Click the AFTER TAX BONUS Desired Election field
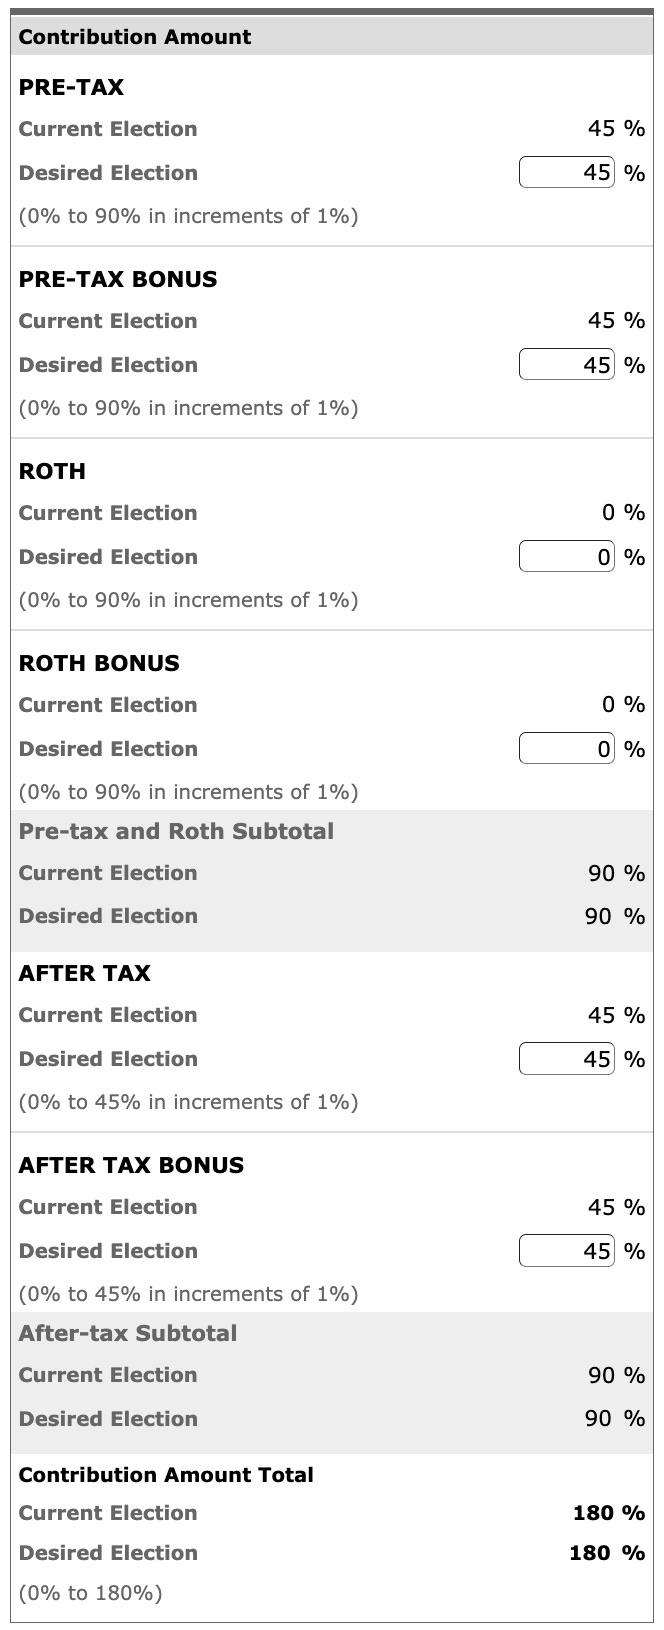 pos(566,1251)
